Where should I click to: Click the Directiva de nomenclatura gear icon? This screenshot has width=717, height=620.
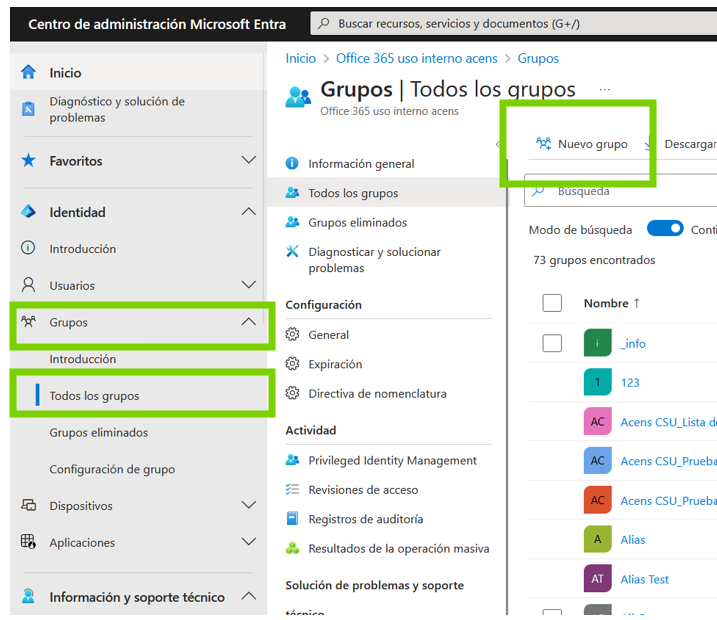[292, 393]
